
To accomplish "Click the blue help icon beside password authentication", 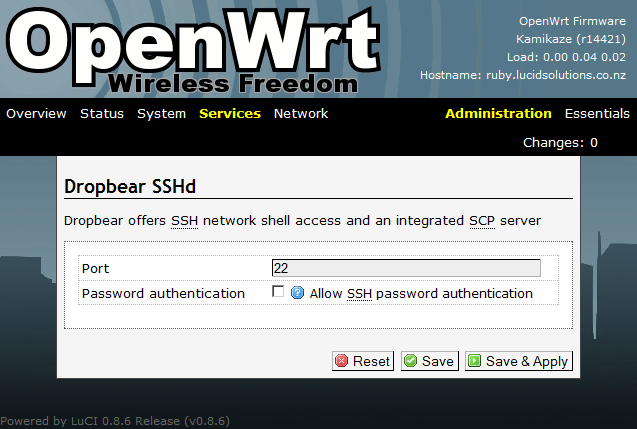I will 297,293.
